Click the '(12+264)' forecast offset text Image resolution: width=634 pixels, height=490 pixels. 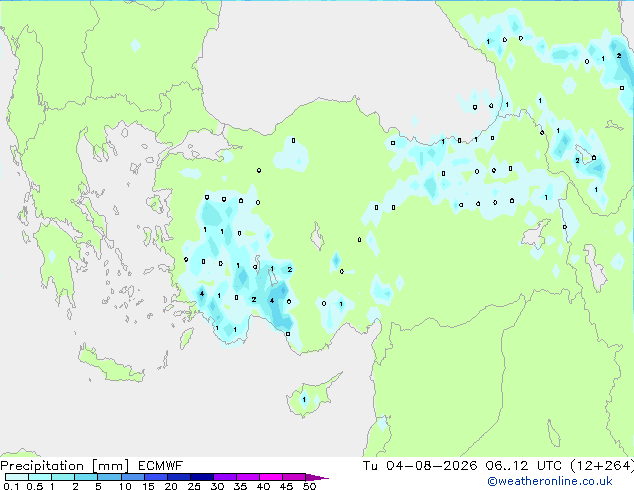602,466
